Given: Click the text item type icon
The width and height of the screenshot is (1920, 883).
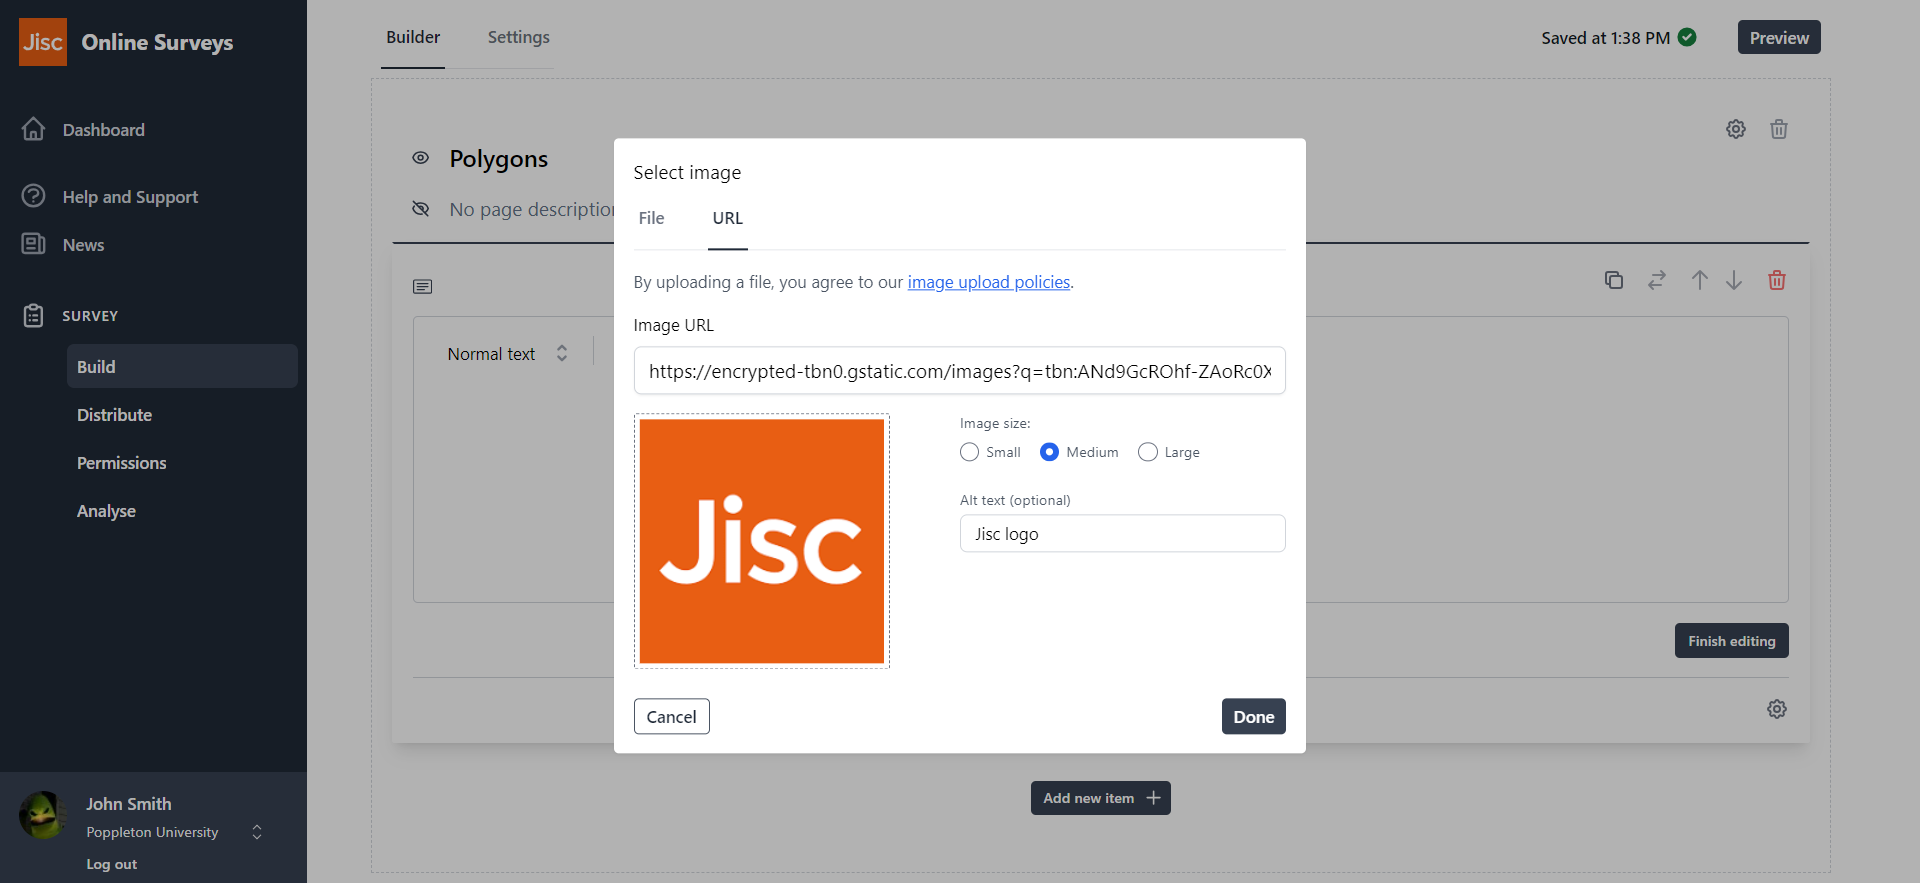Looking at the screenshot, I should 423,287.
